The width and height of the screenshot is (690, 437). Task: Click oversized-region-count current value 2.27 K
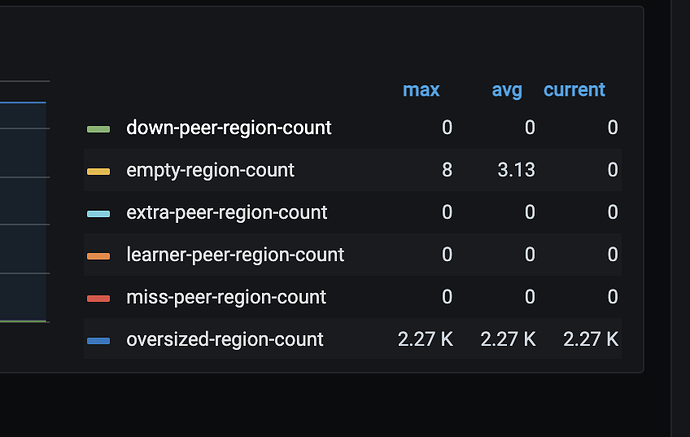coord(590,340)
